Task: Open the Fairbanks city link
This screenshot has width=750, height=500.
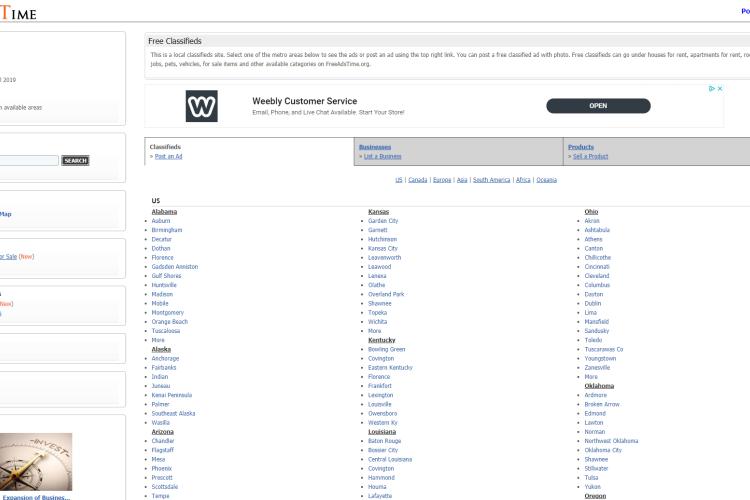Action: [x=164, y=367]
